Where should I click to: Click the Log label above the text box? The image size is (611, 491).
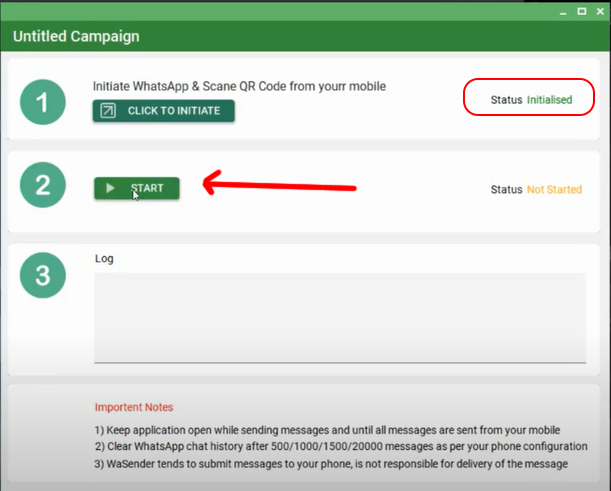pyautogui.click(x=104, y=258)
